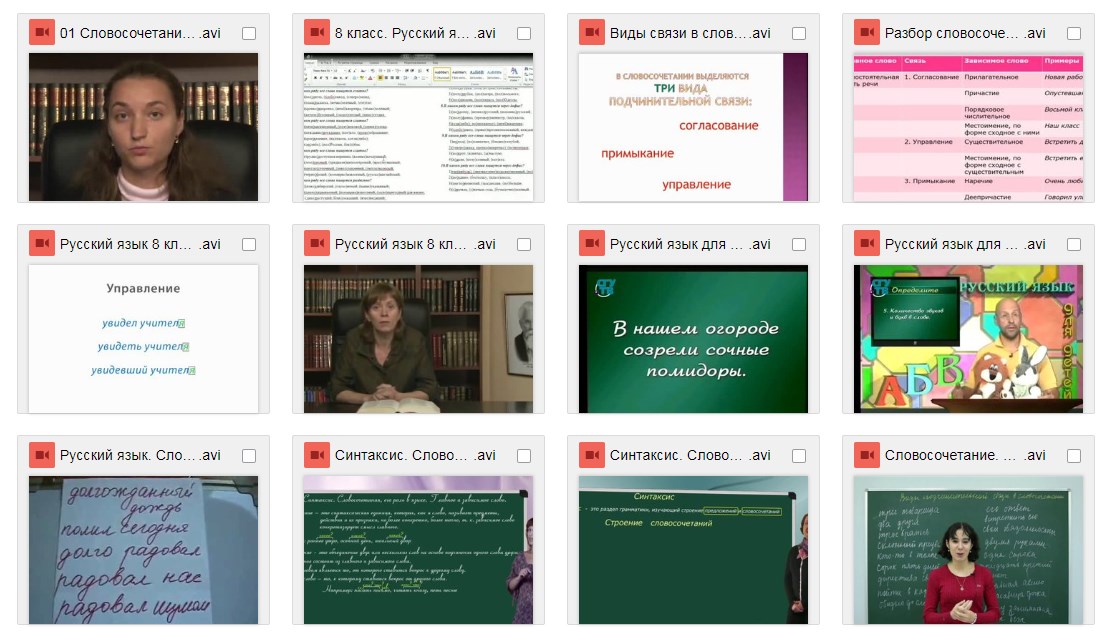Select checkbox of "Русский язык. Сло... .avi"

[249, 456]
